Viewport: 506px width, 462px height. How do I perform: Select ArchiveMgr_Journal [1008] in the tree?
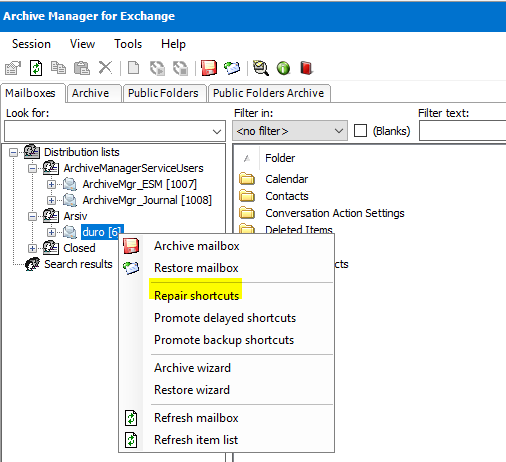tap(147, 200)
